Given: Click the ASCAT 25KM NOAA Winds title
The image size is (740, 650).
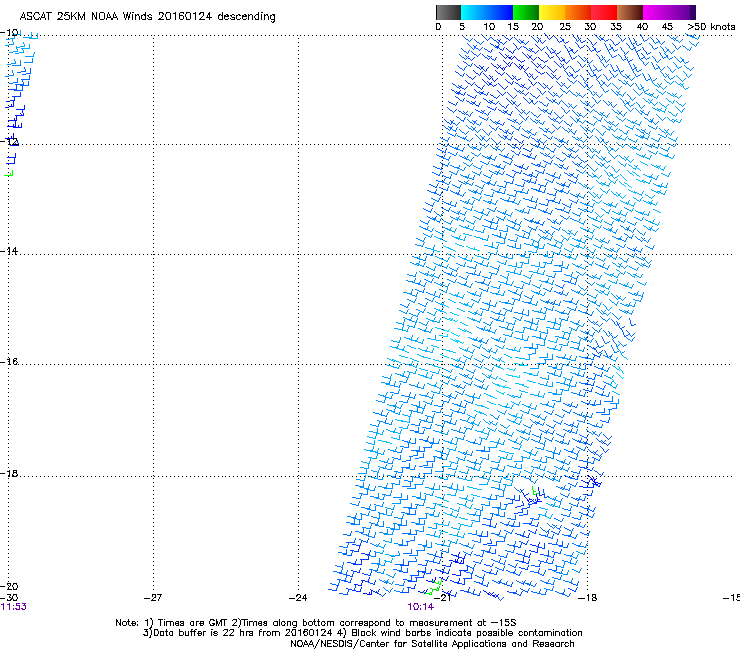Looking at the screenshot, I should (147, 17).
